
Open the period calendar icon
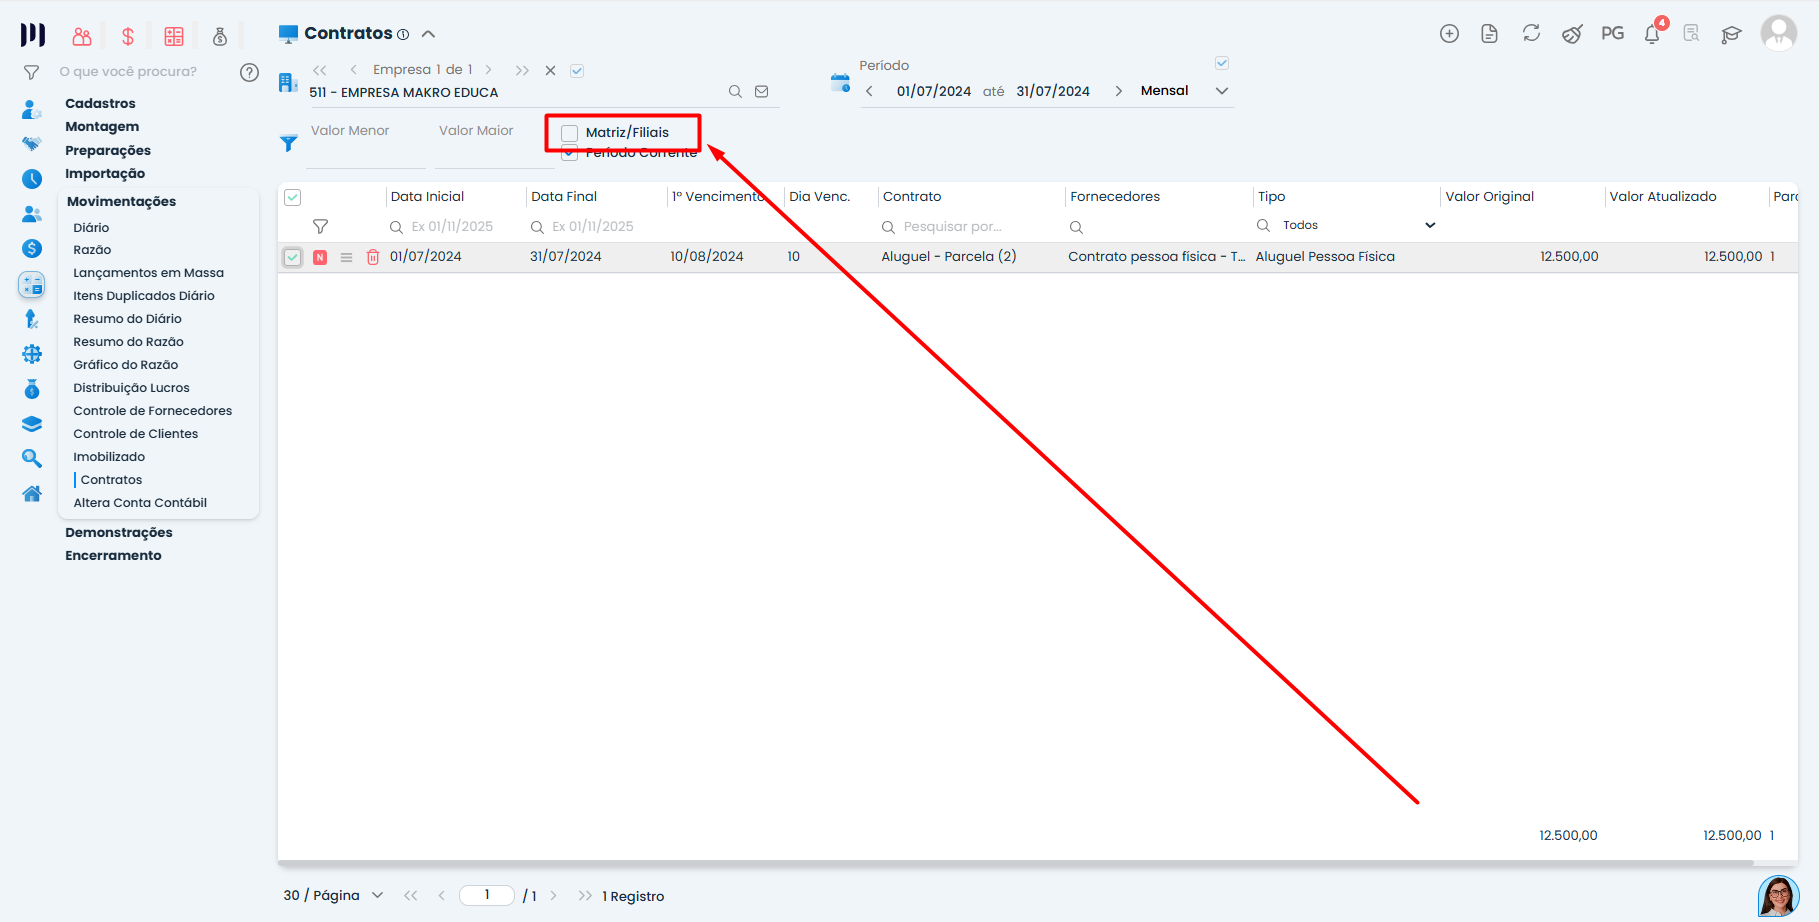click(x=840, y=83)
